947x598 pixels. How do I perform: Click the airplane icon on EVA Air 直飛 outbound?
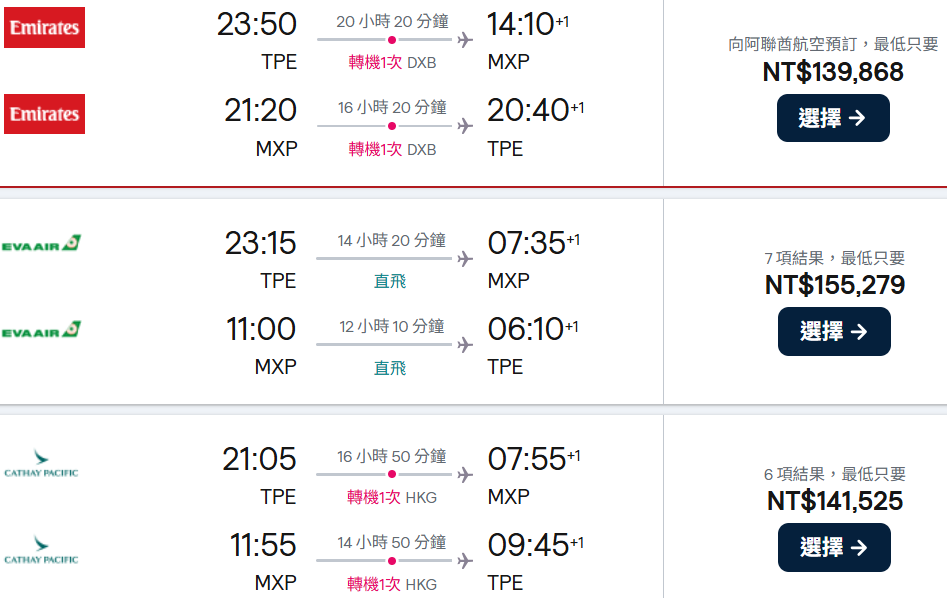pos(464,259)
